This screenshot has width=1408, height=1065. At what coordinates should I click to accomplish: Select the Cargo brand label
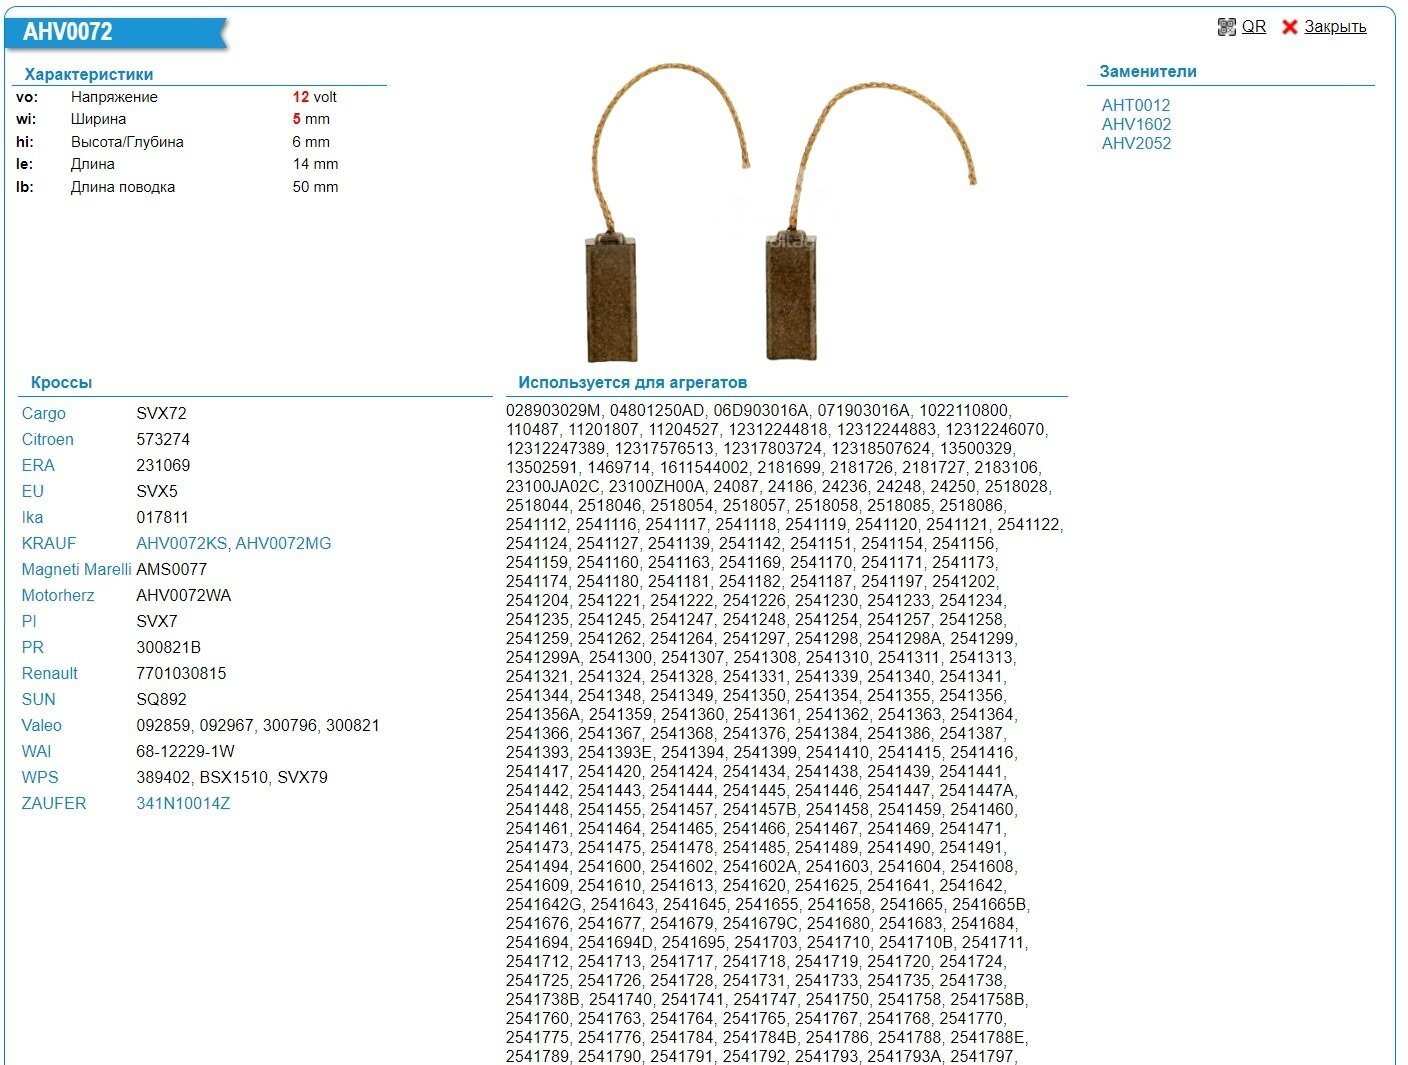pyautogui.click(x=44, y=413)
